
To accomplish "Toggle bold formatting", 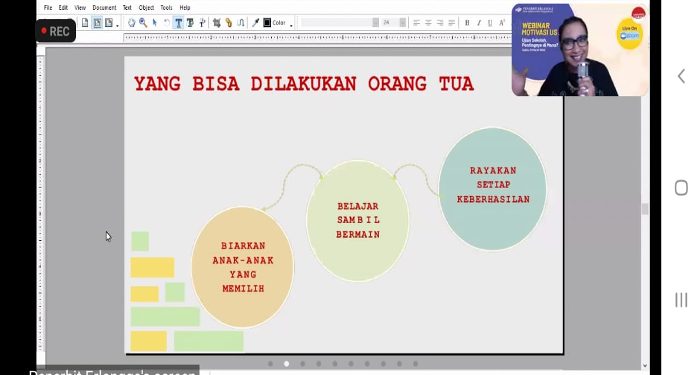I will click(467, 23).
